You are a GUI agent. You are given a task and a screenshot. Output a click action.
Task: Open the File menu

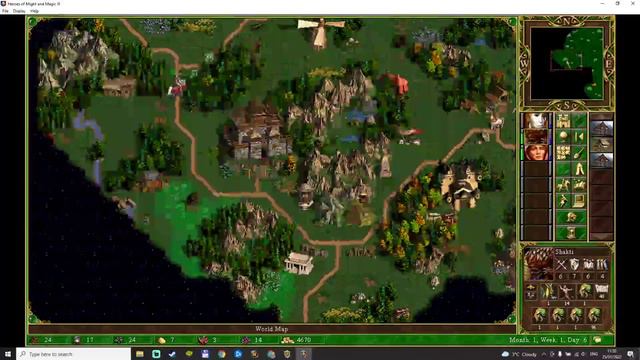[5, 11]
